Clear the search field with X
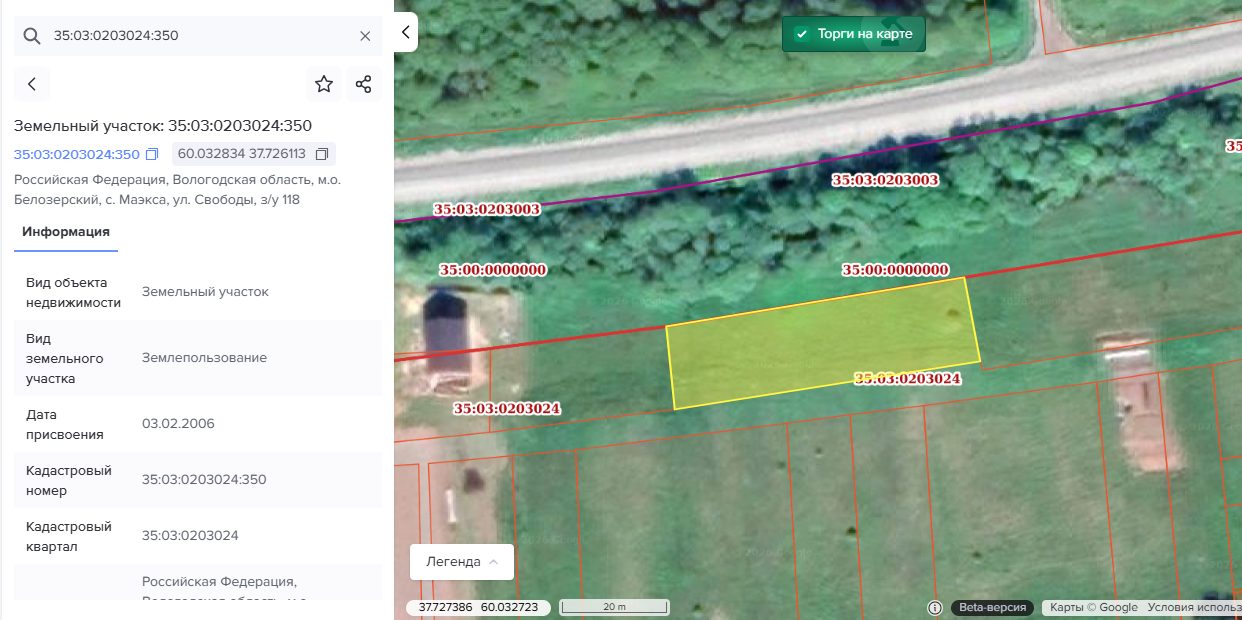This screenshot has height=620, width=1242. coord(365,36)
